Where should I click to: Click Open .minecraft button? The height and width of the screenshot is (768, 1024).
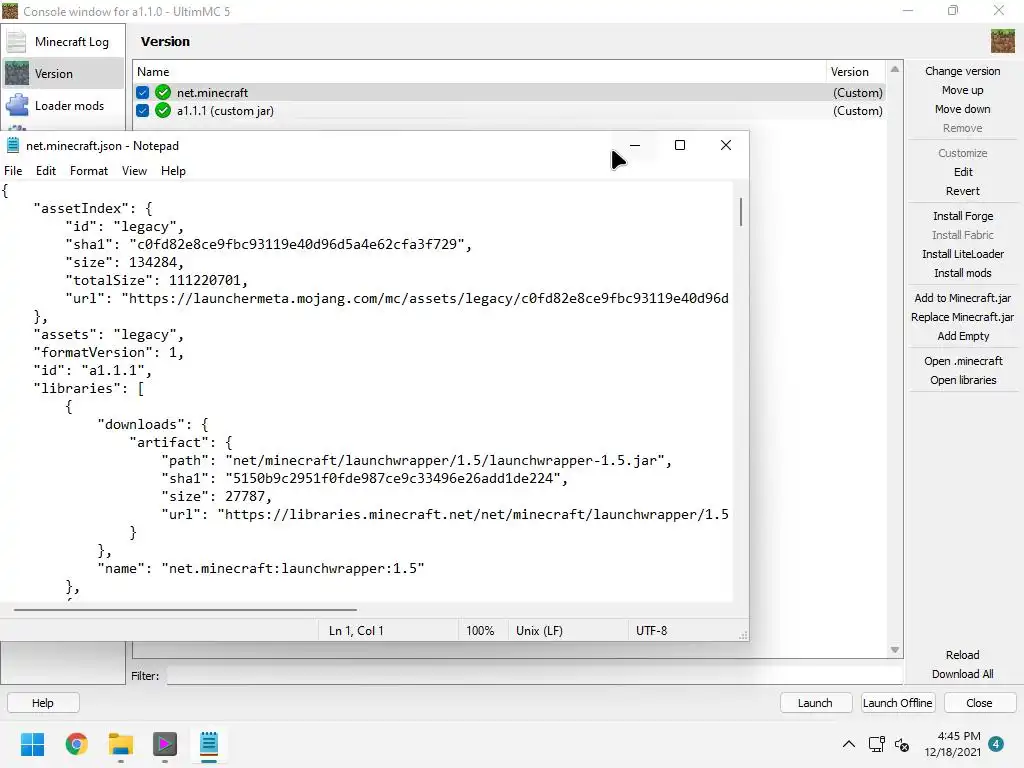coord(963,360)
